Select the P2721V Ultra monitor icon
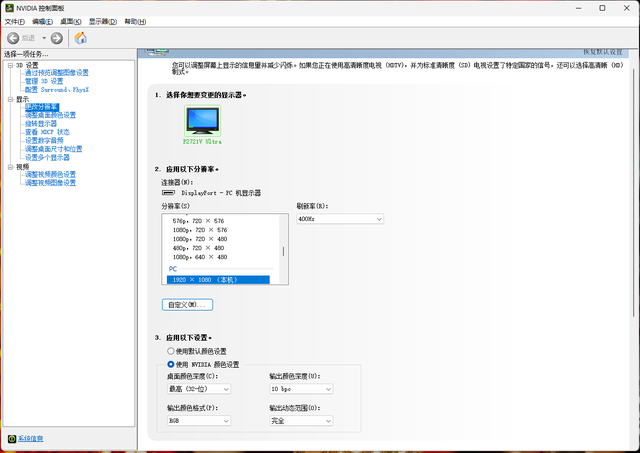 [202, 121]
